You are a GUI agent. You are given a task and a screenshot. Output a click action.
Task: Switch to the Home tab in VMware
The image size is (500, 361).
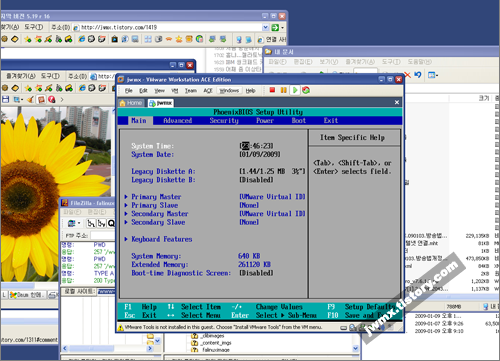click(x=131, y=103)
